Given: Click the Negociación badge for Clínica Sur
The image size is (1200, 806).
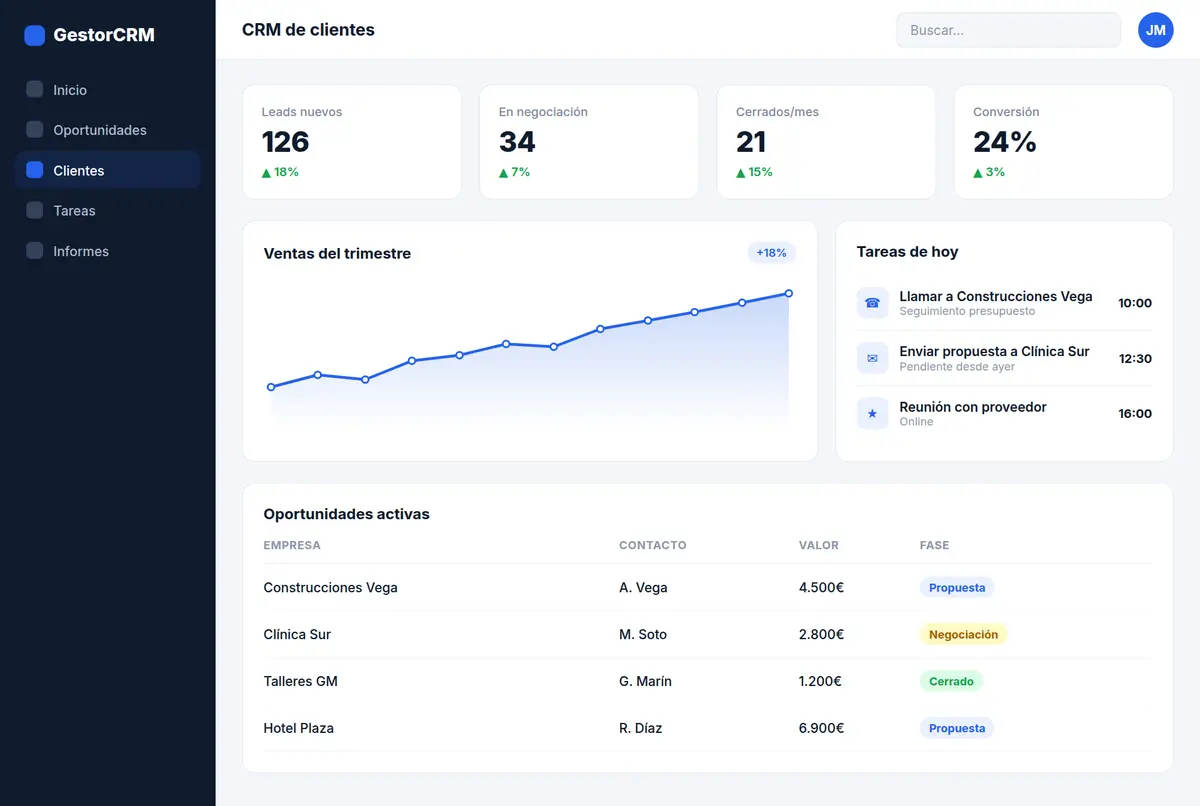Looking at the screenshot, I should click(x=963, y=634).
